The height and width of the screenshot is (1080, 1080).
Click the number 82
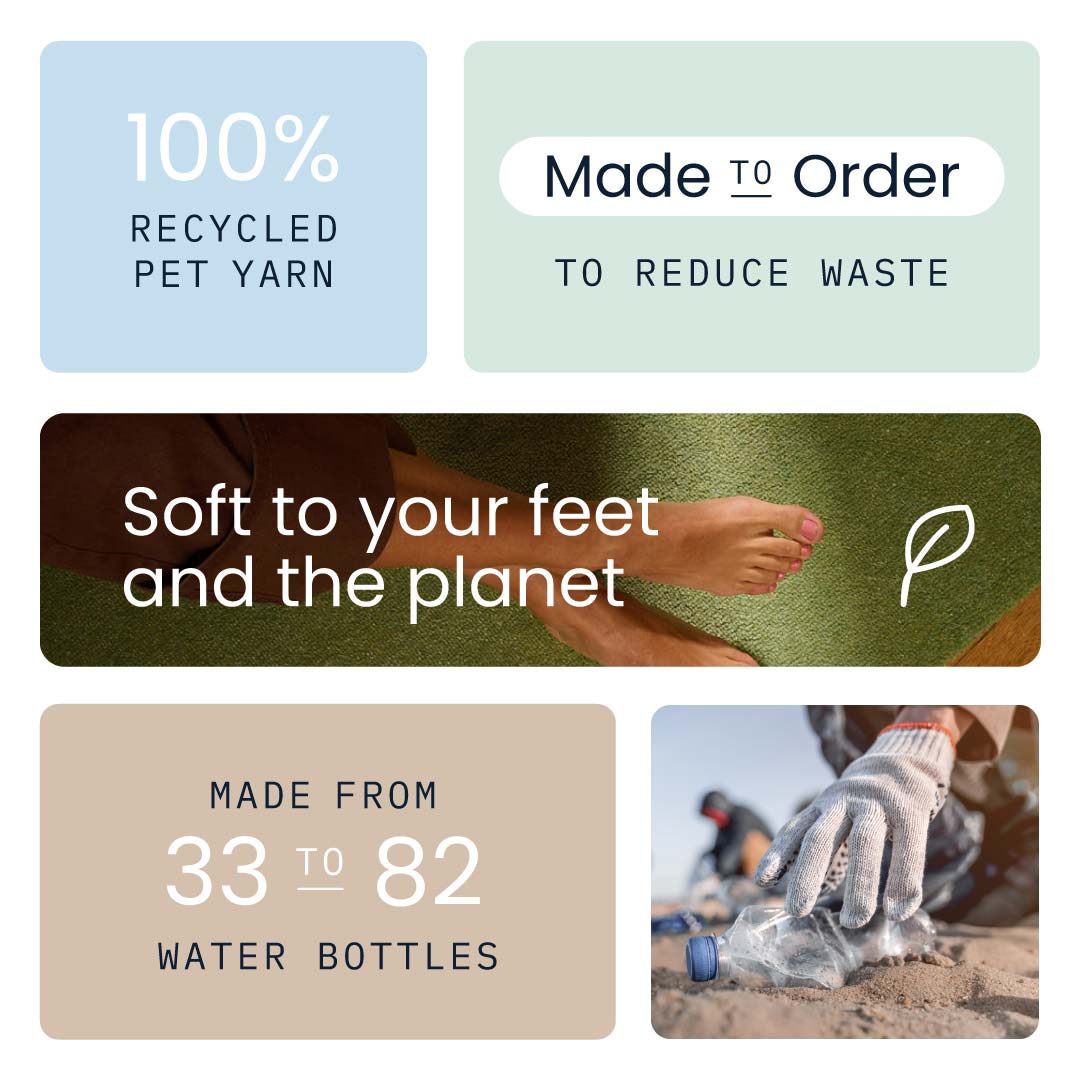[x=428, y=871]
